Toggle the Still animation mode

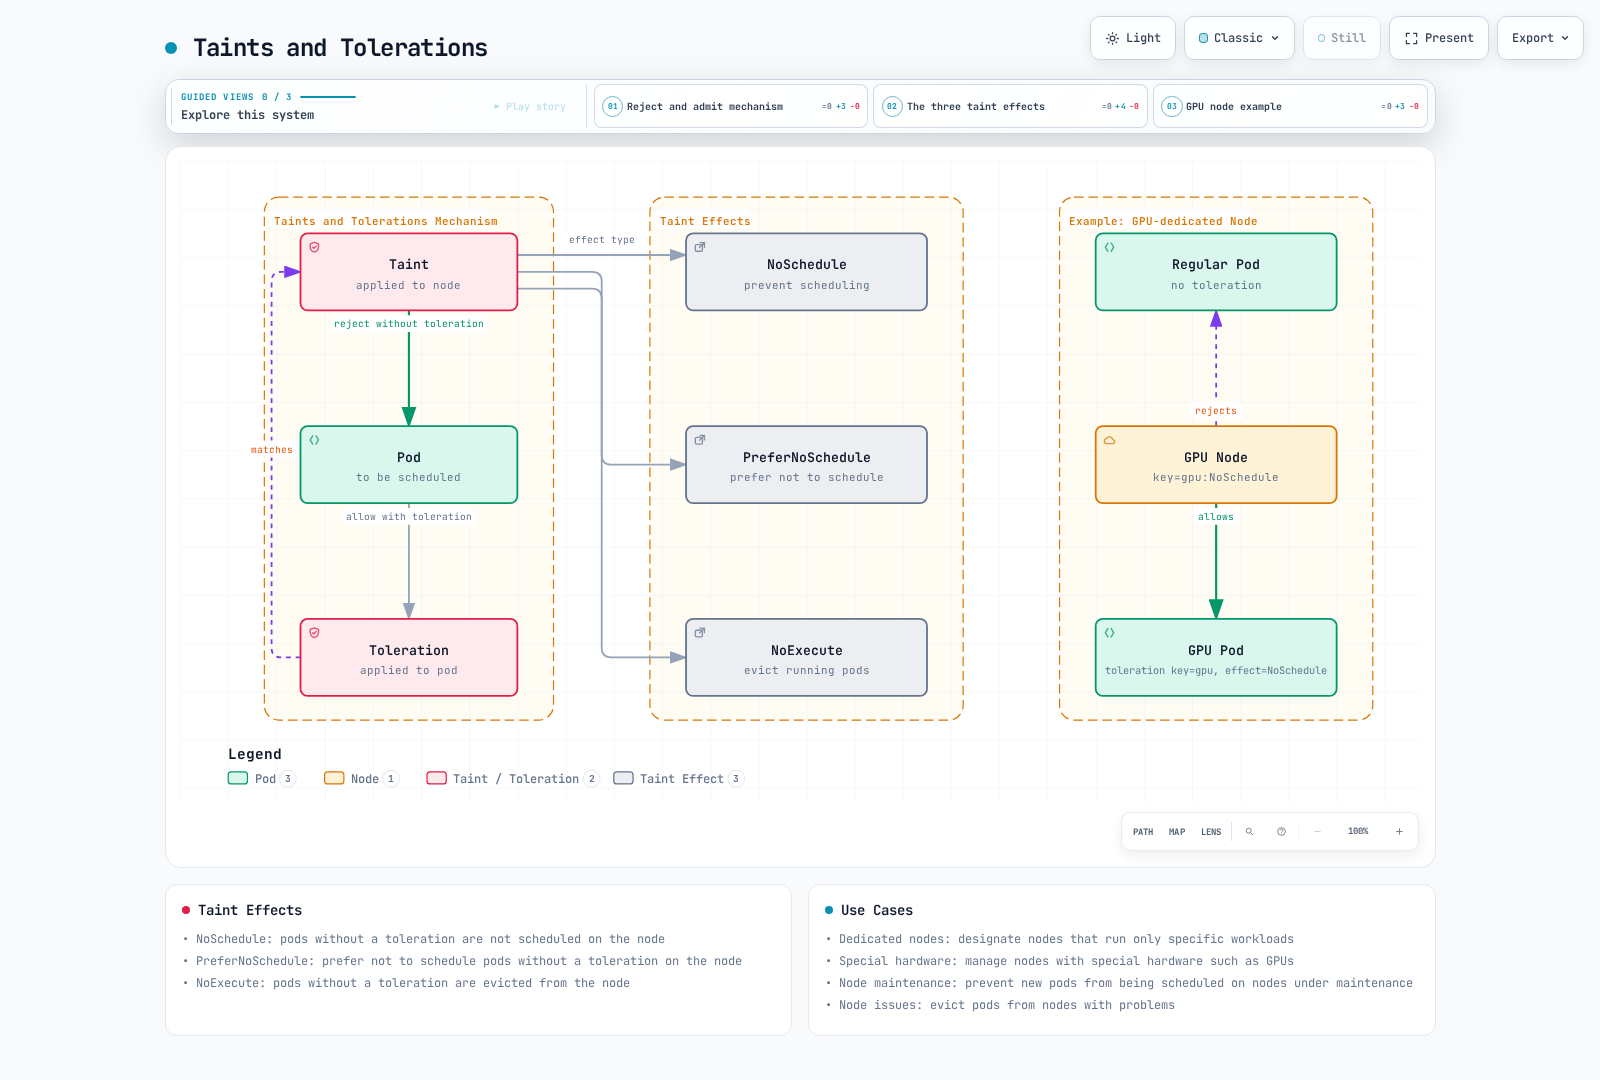pyautogui.click(x=1342, y=38)
